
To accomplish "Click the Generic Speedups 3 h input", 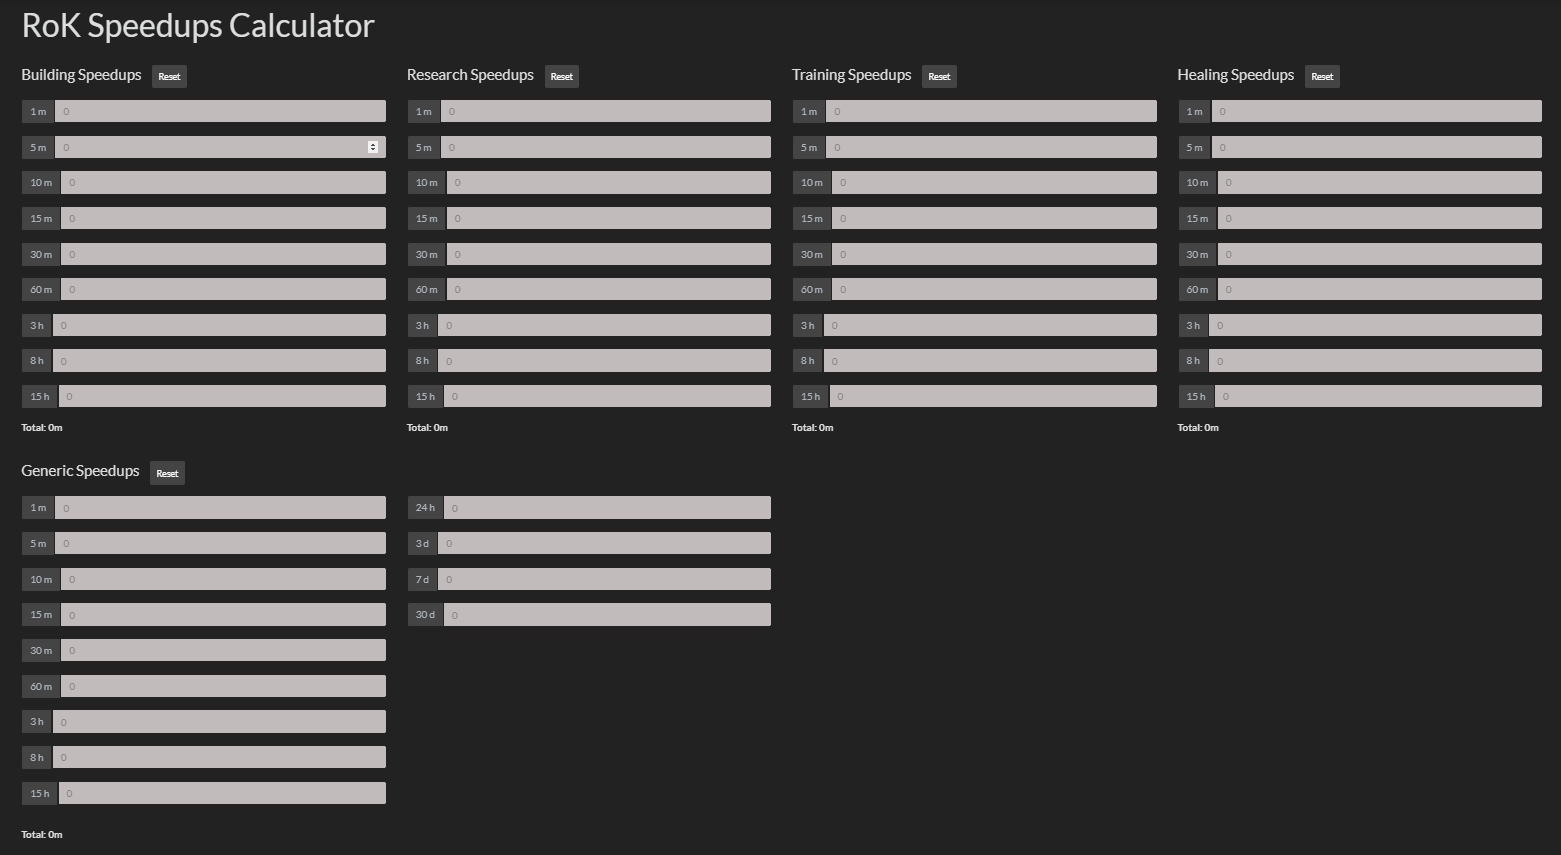I will [x=219, y=721].
